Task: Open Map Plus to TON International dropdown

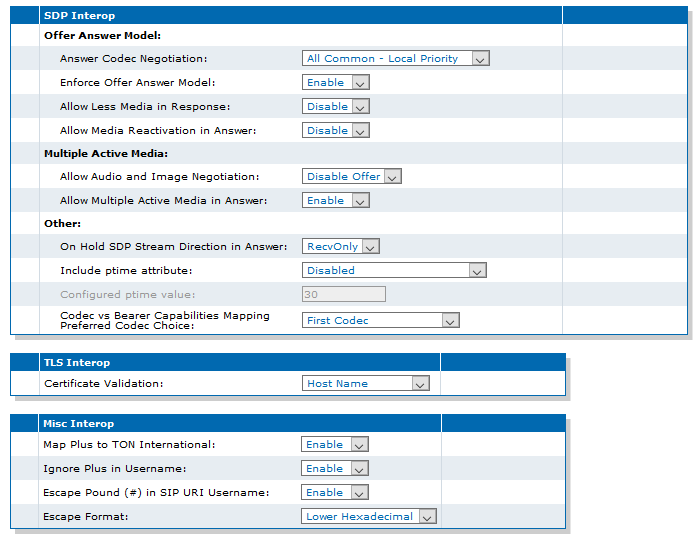Action: (335, 444)
